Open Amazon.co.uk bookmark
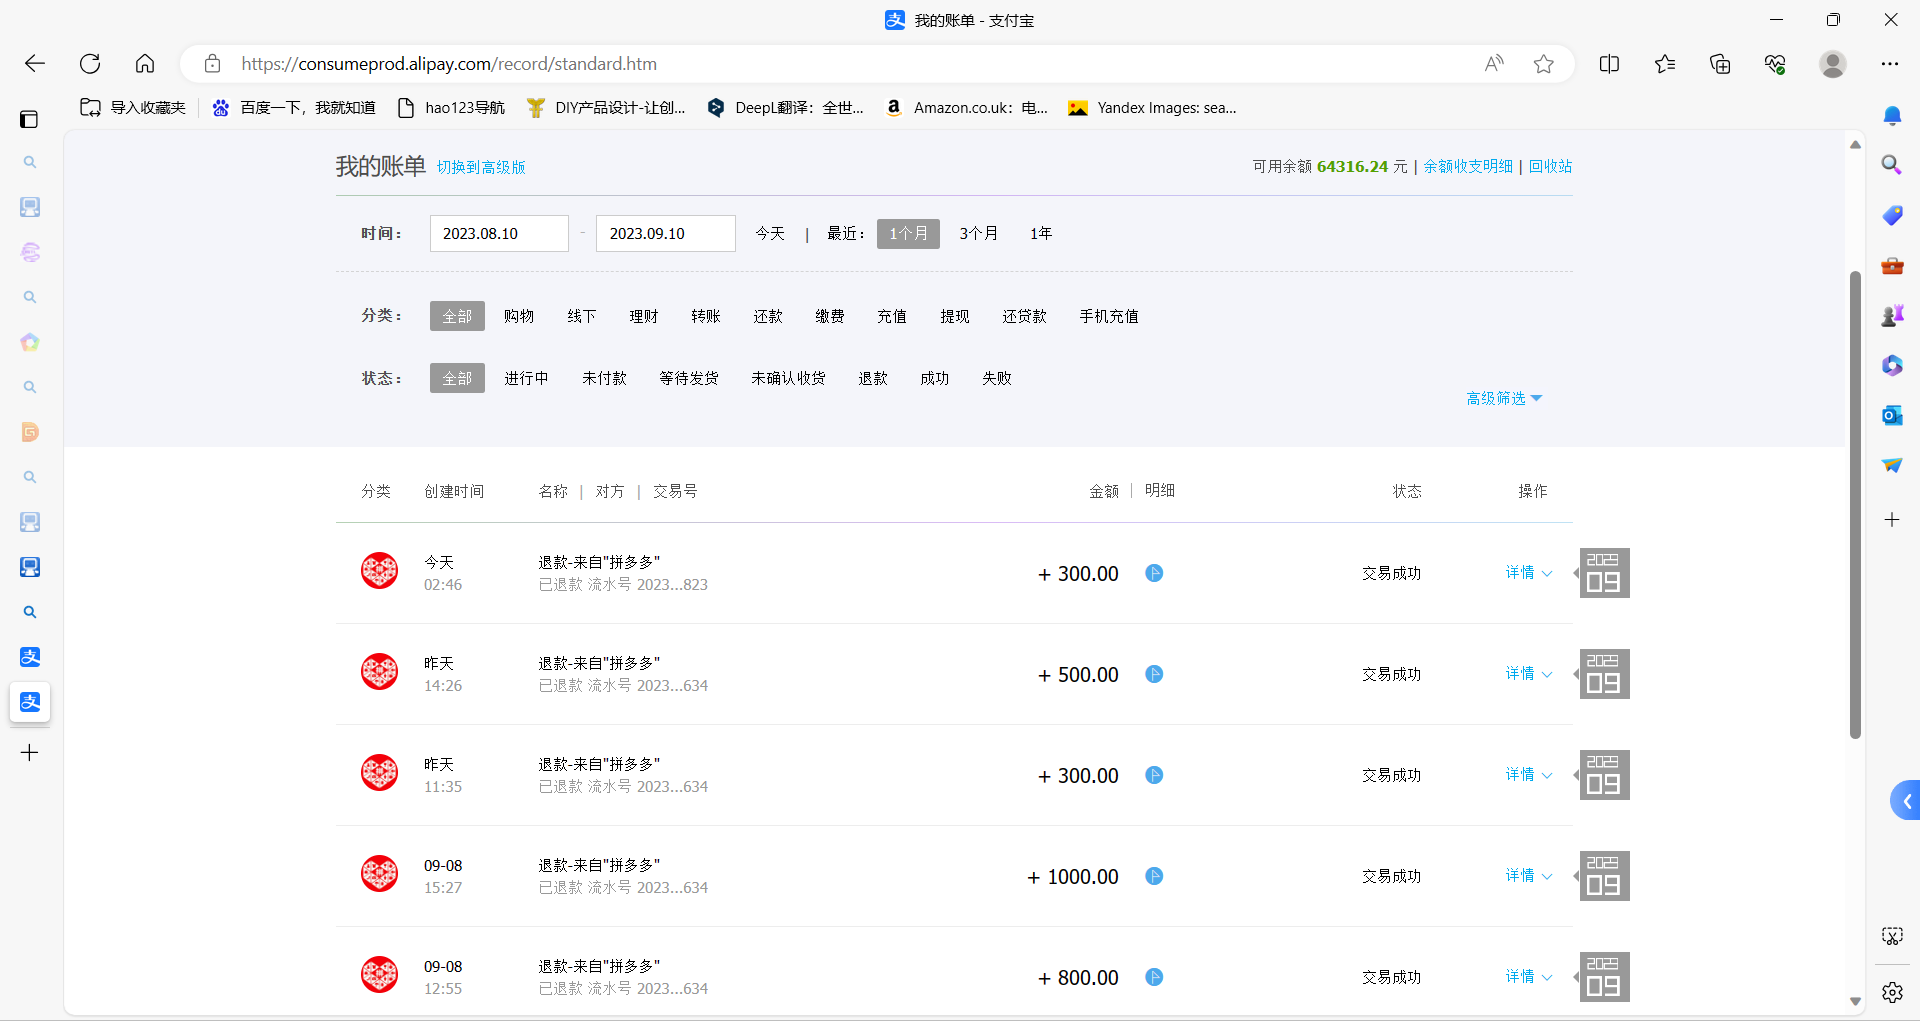The width and height of the screenshot is (1920, 1021). click(x=967, y=107)
